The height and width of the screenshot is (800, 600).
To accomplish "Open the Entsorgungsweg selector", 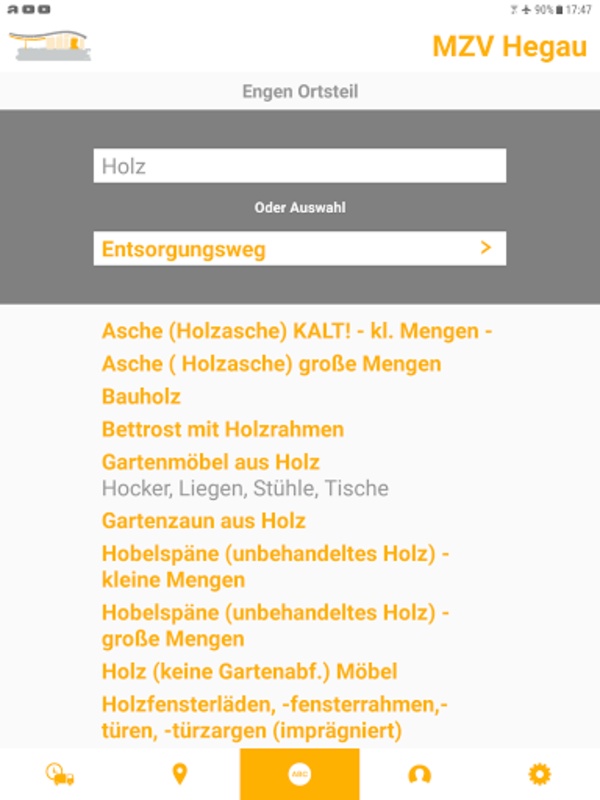I will tap(299, 248).
